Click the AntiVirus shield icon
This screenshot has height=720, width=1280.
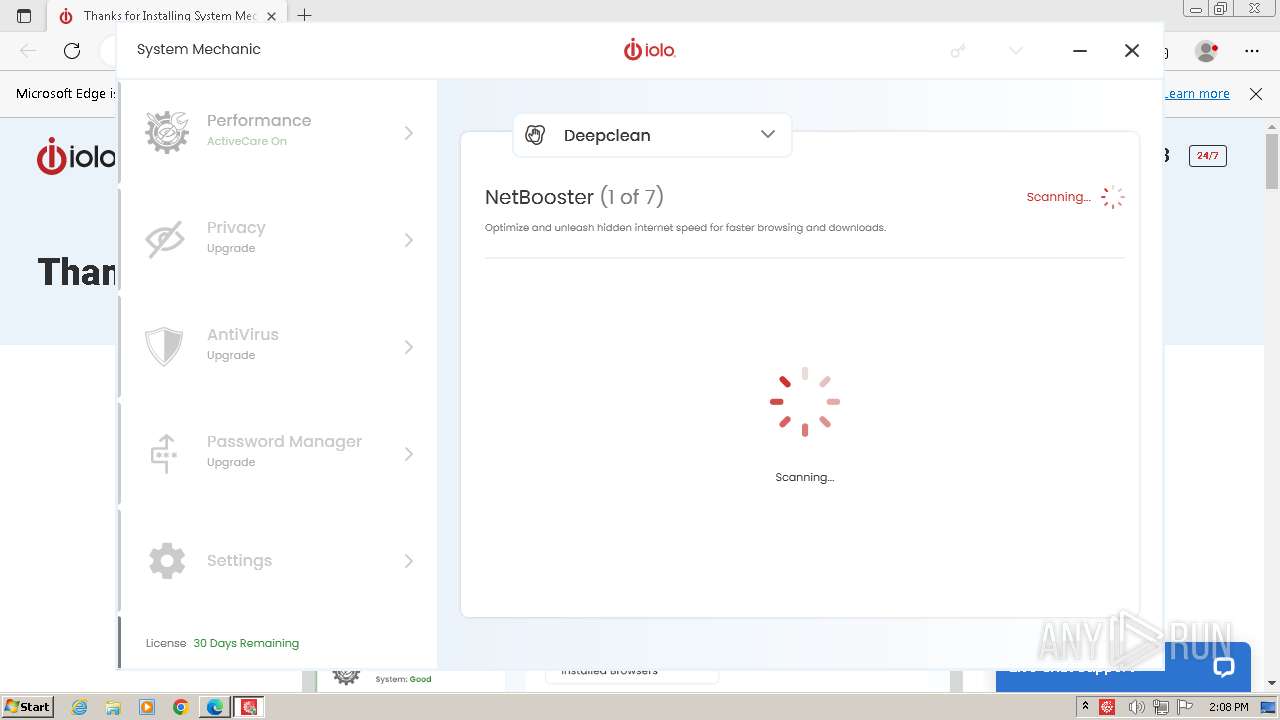click(164, 347)
